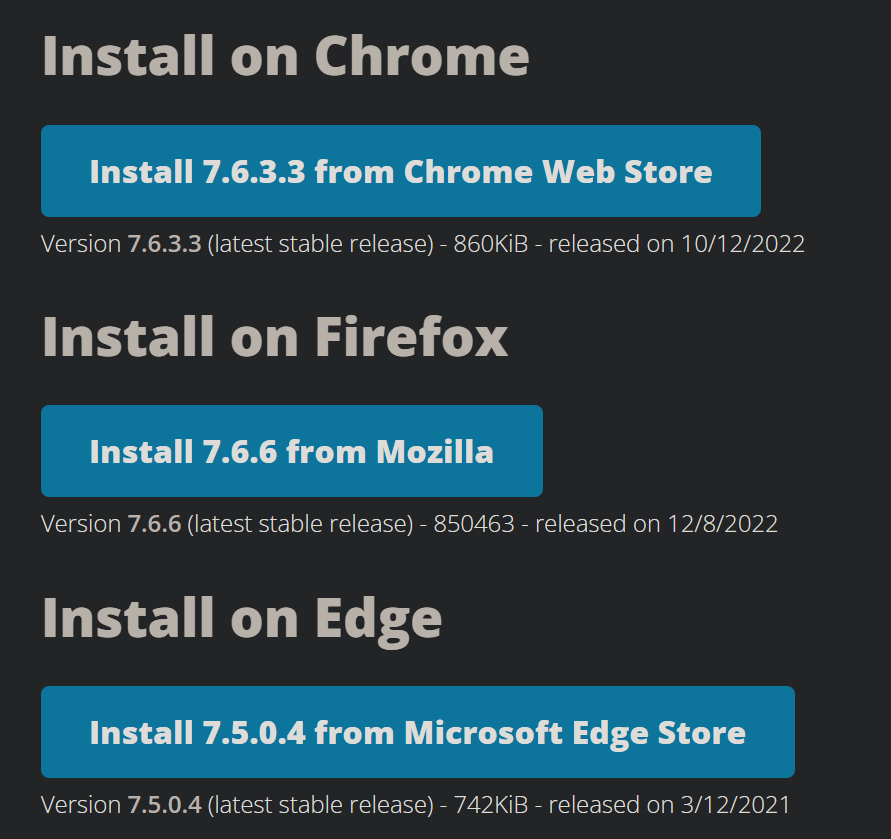
Task: Click the 742KiB file size text
Action: 490,804
